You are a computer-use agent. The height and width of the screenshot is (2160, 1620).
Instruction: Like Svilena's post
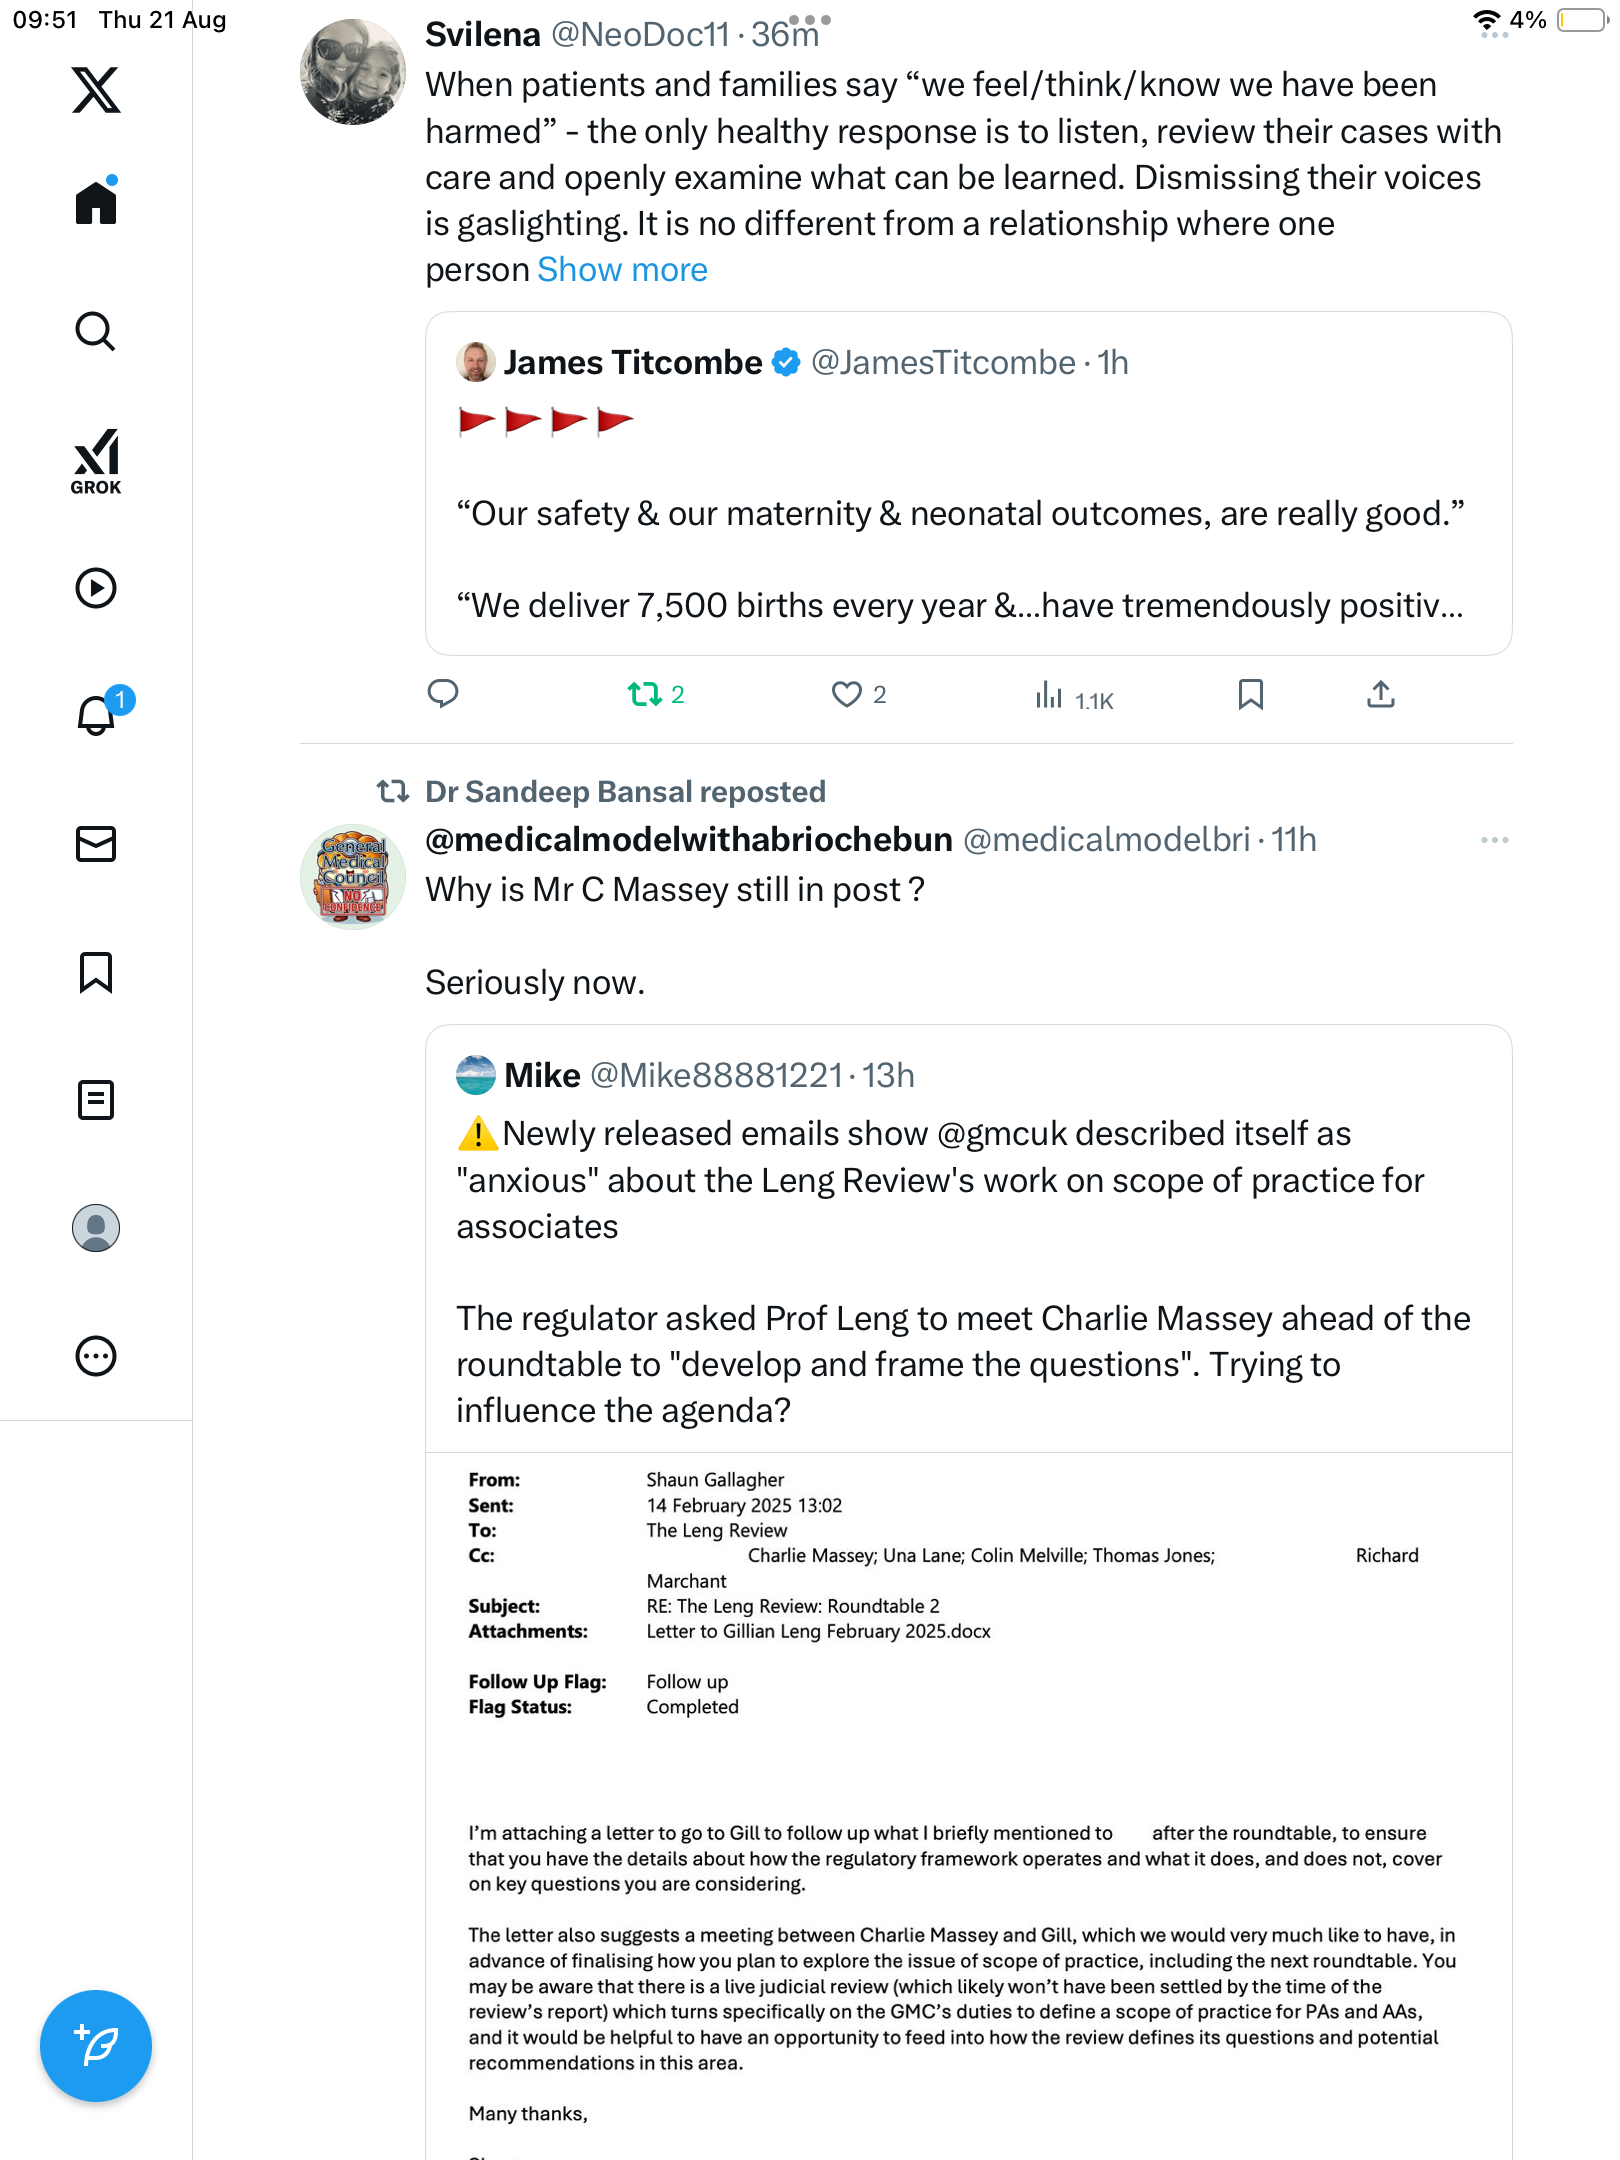847,694
